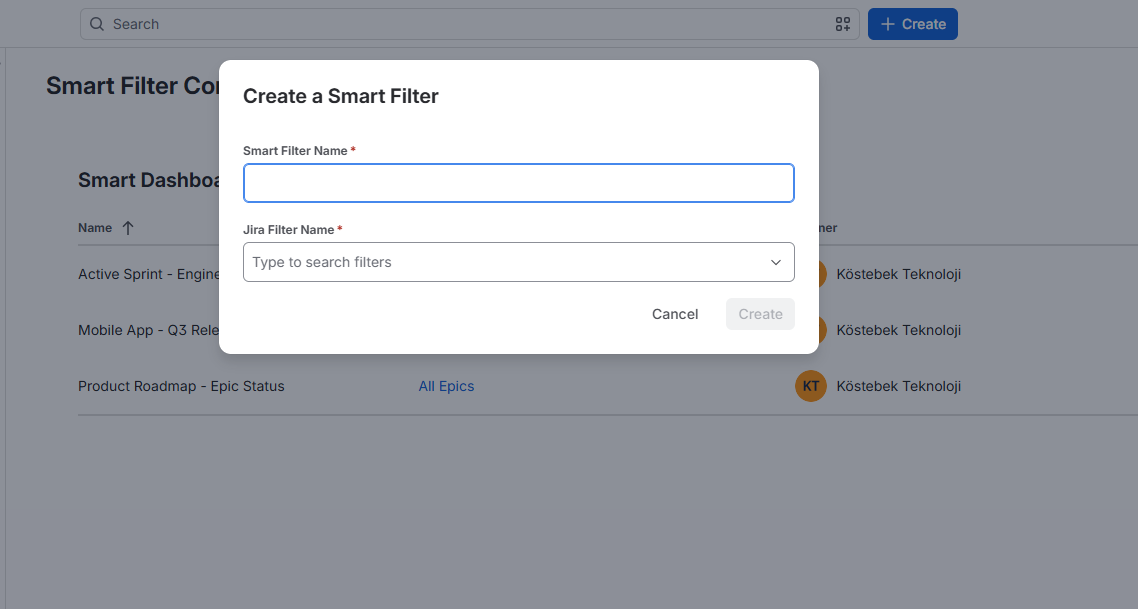
Task: Click the top Search input box
Action: pyautogui.click(x=470, y=24)
